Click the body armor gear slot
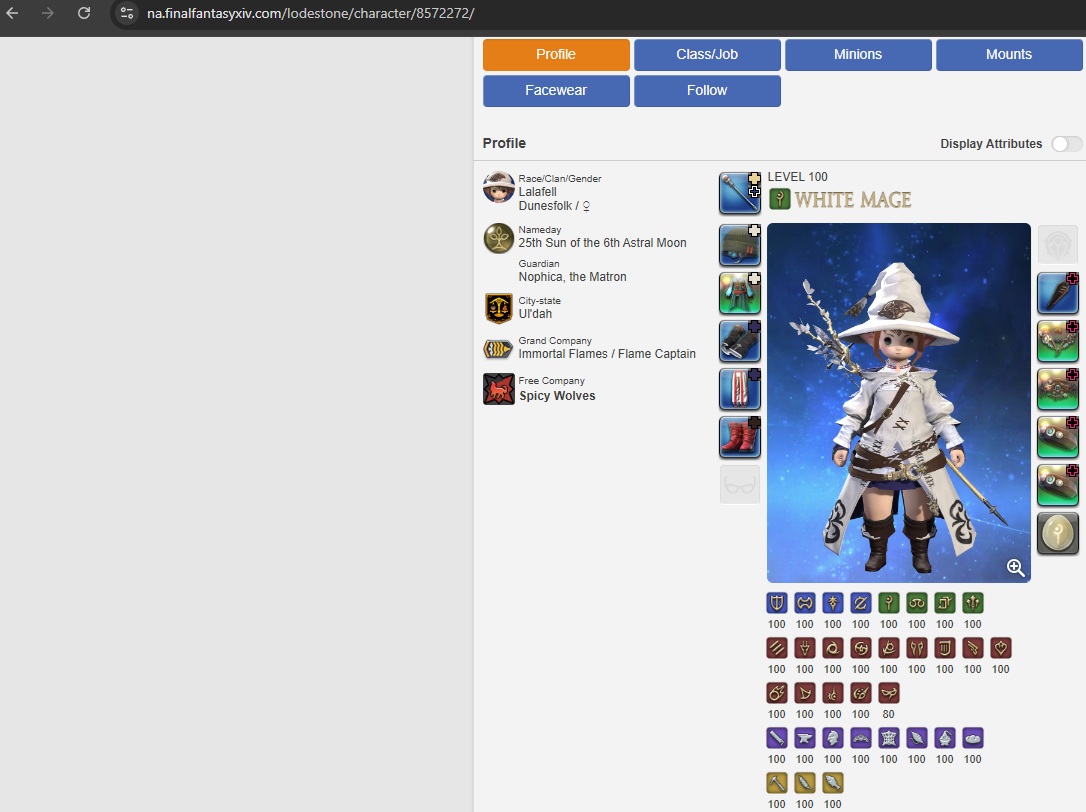The height and width of the screenshot is (812, 1086). click(740, 293)
